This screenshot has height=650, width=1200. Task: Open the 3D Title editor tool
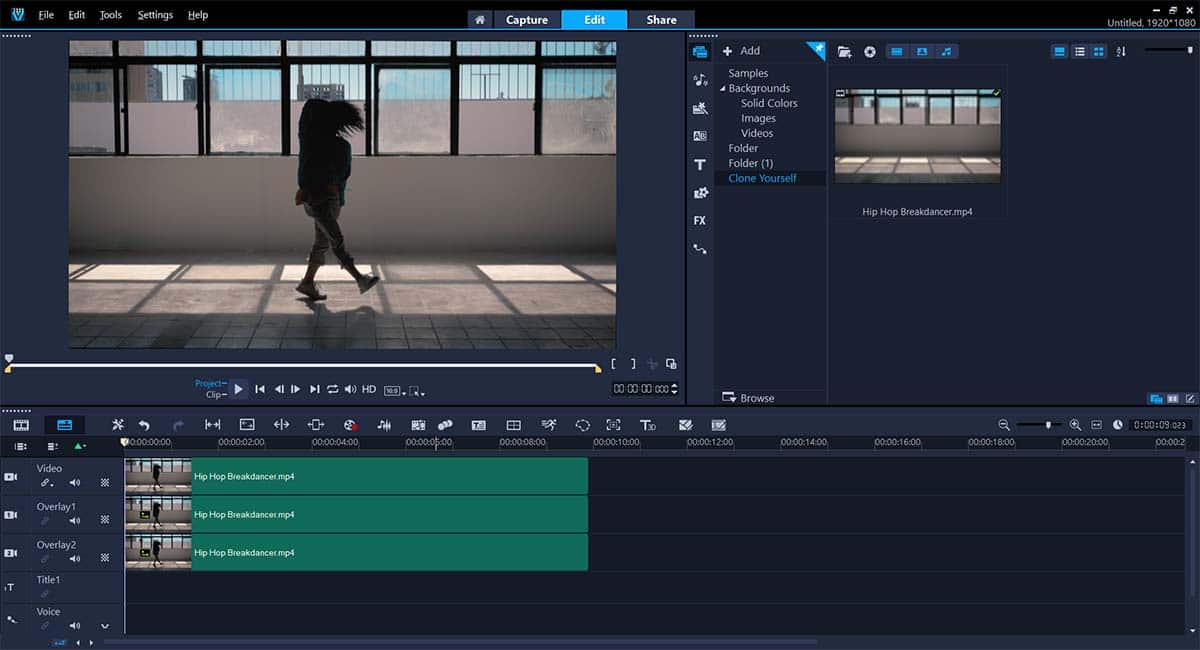tap(648, 425)
